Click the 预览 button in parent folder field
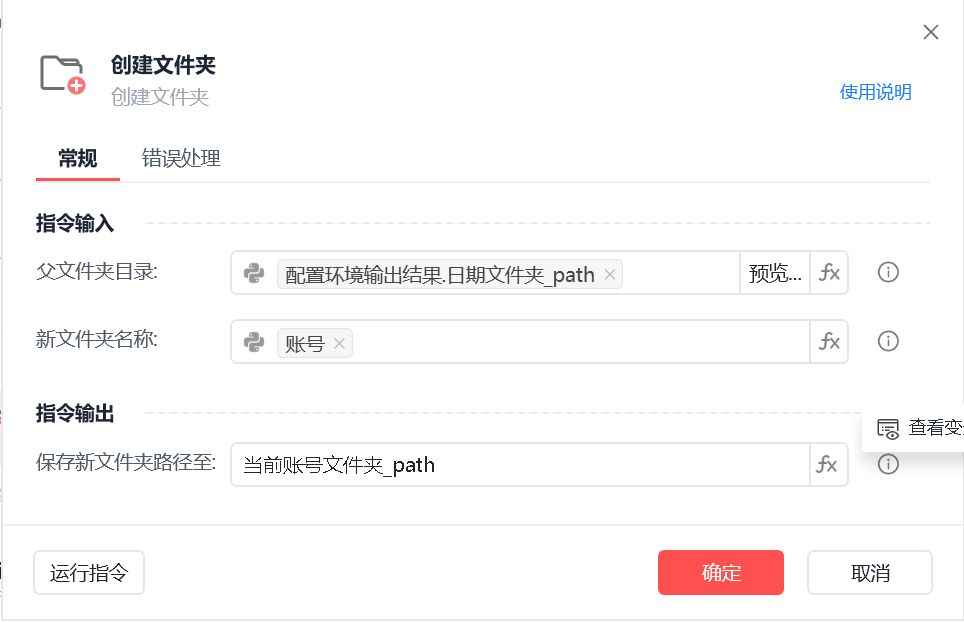 point(774,273)
